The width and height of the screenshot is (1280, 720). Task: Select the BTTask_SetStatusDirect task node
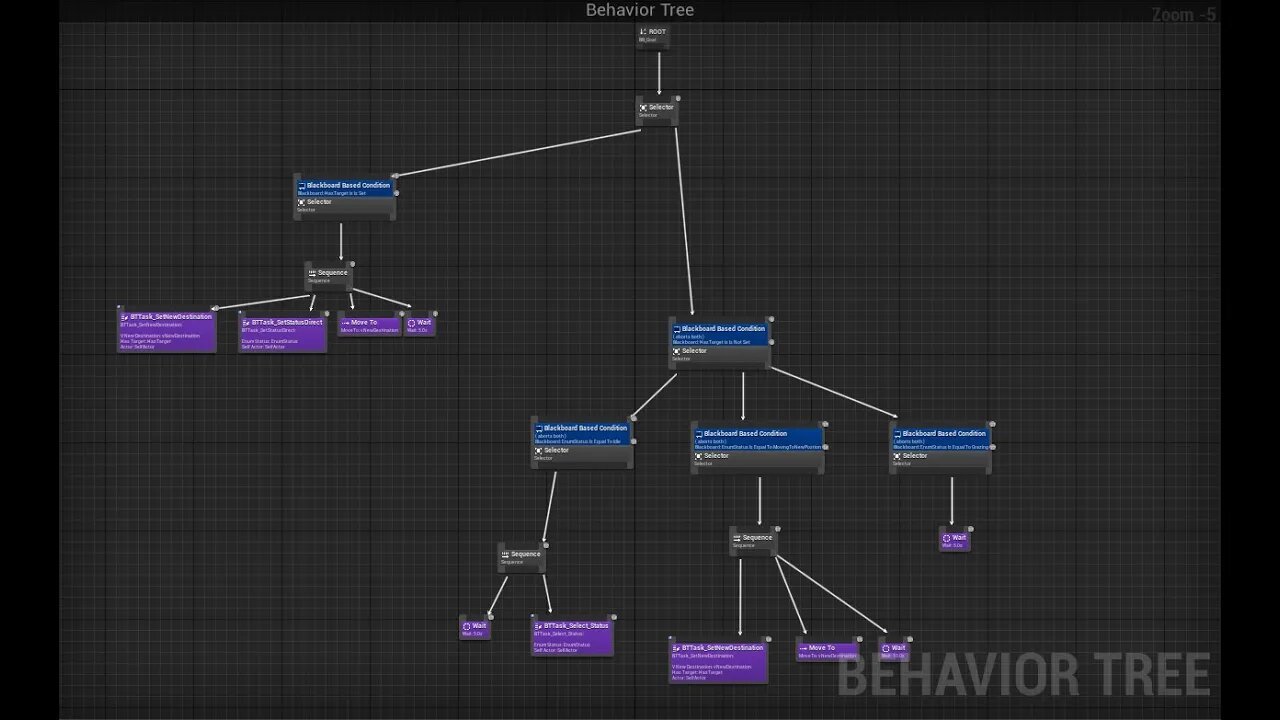pyautogui.click(x=283, y=334)
